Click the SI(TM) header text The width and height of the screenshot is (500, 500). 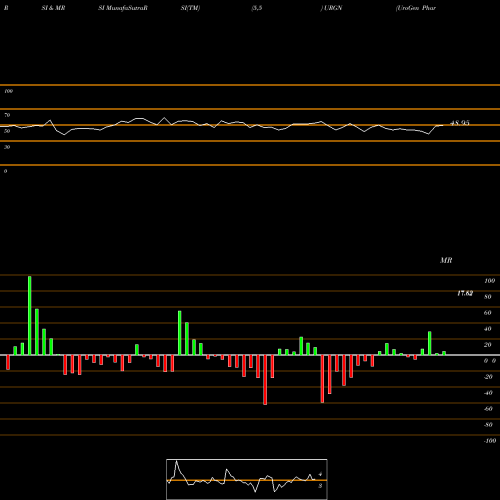click(190, 8)
